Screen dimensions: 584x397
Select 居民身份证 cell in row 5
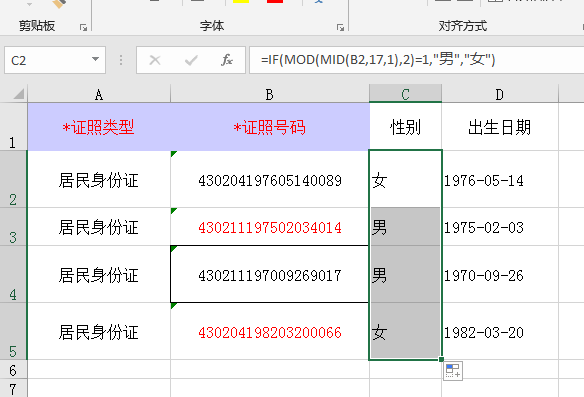[x=99, y=331]
